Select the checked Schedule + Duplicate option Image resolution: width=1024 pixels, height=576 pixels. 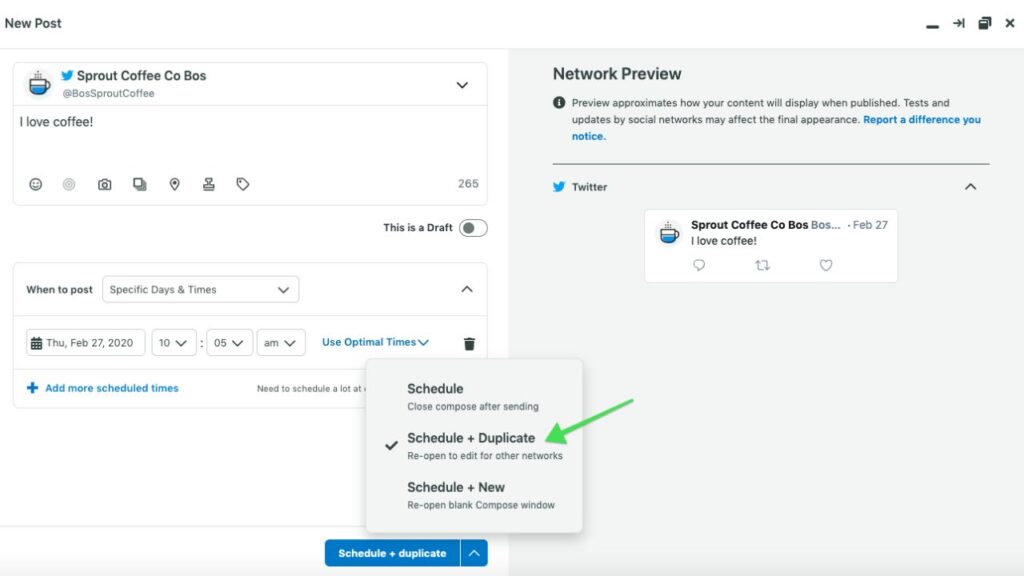click(x=470, y=438)
